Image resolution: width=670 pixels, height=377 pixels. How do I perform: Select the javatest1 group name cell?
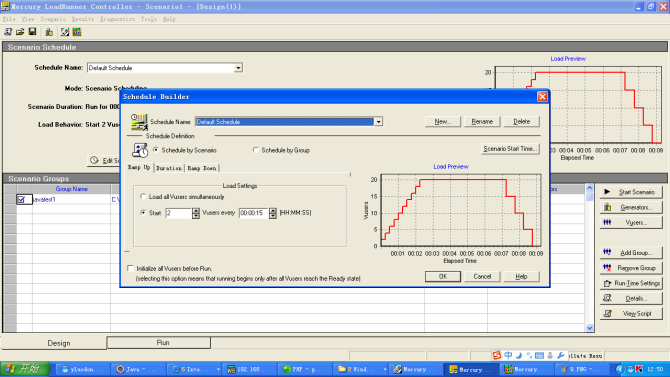pyautogui.click(x=71, y=200)
